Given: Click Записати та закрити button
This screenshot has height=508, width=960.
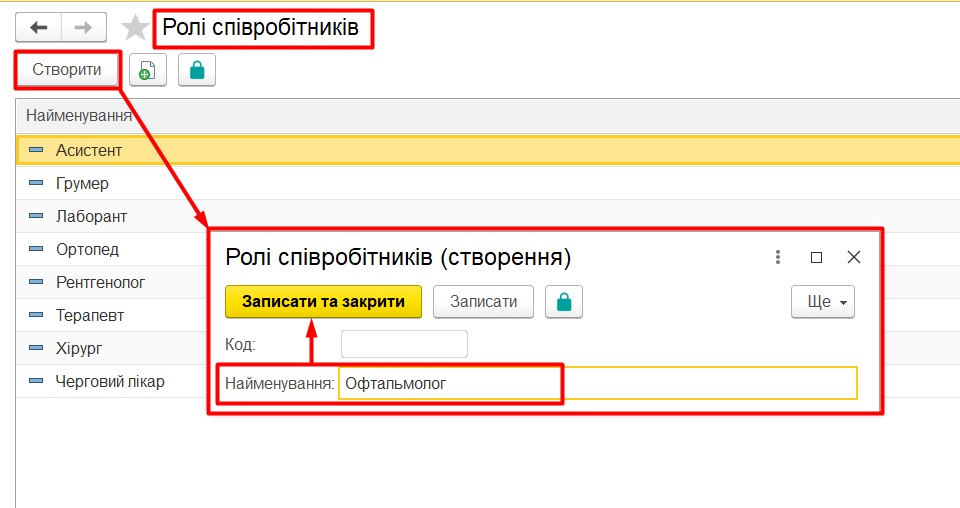Looking at the screenshot, I should [323, 302].
